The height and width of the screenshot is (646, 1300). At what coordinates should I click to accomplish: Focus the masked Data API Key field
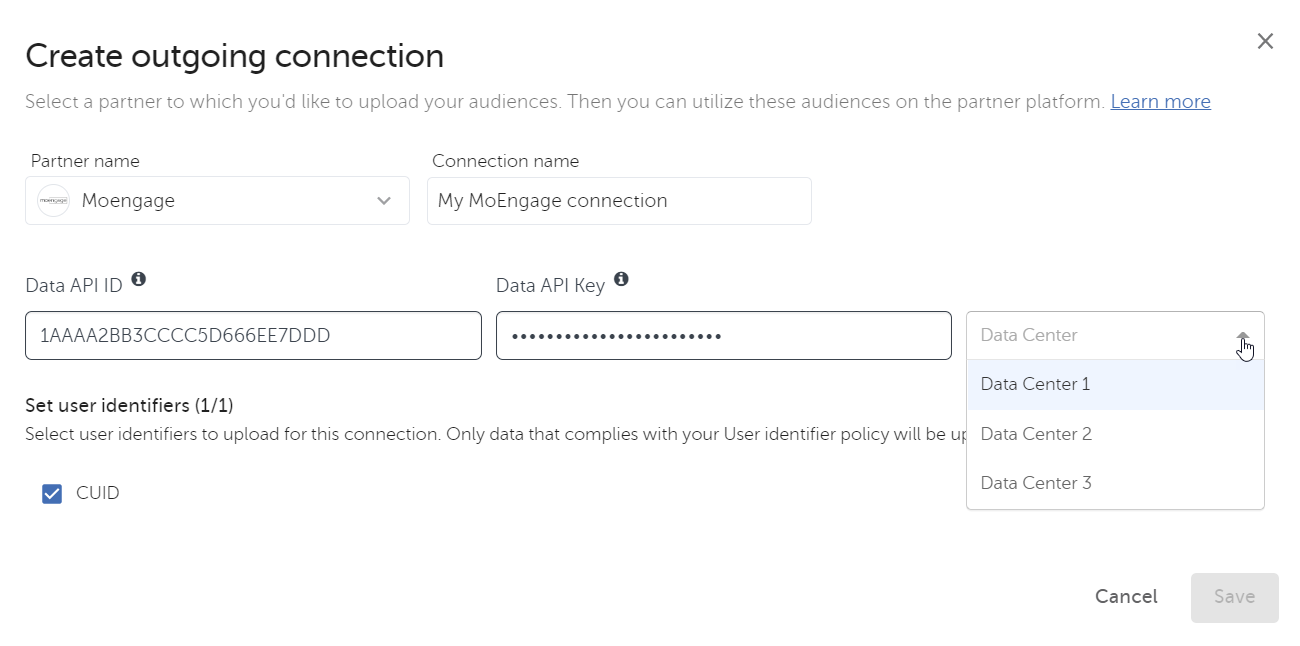click(723, 336)
